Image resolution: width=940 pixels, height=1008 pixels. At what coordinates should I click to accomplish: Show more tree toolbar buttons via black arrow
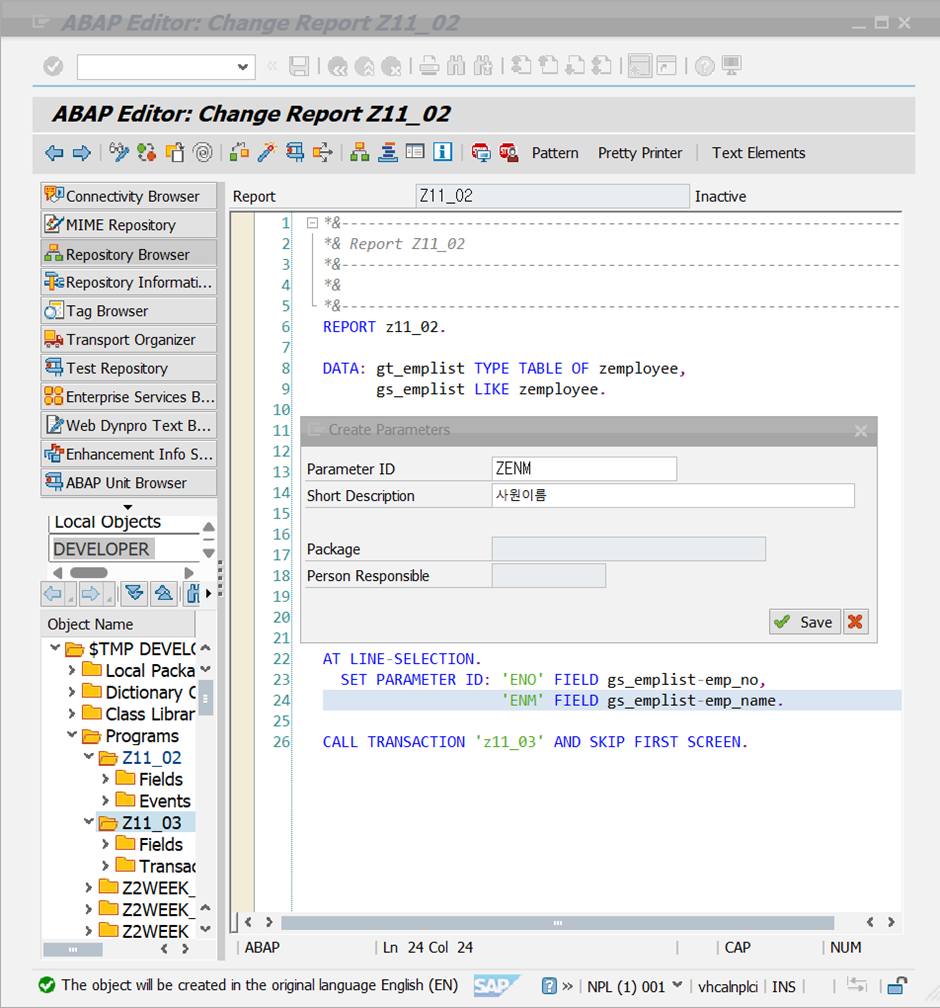pyautogui.click(x=208, y=593)
